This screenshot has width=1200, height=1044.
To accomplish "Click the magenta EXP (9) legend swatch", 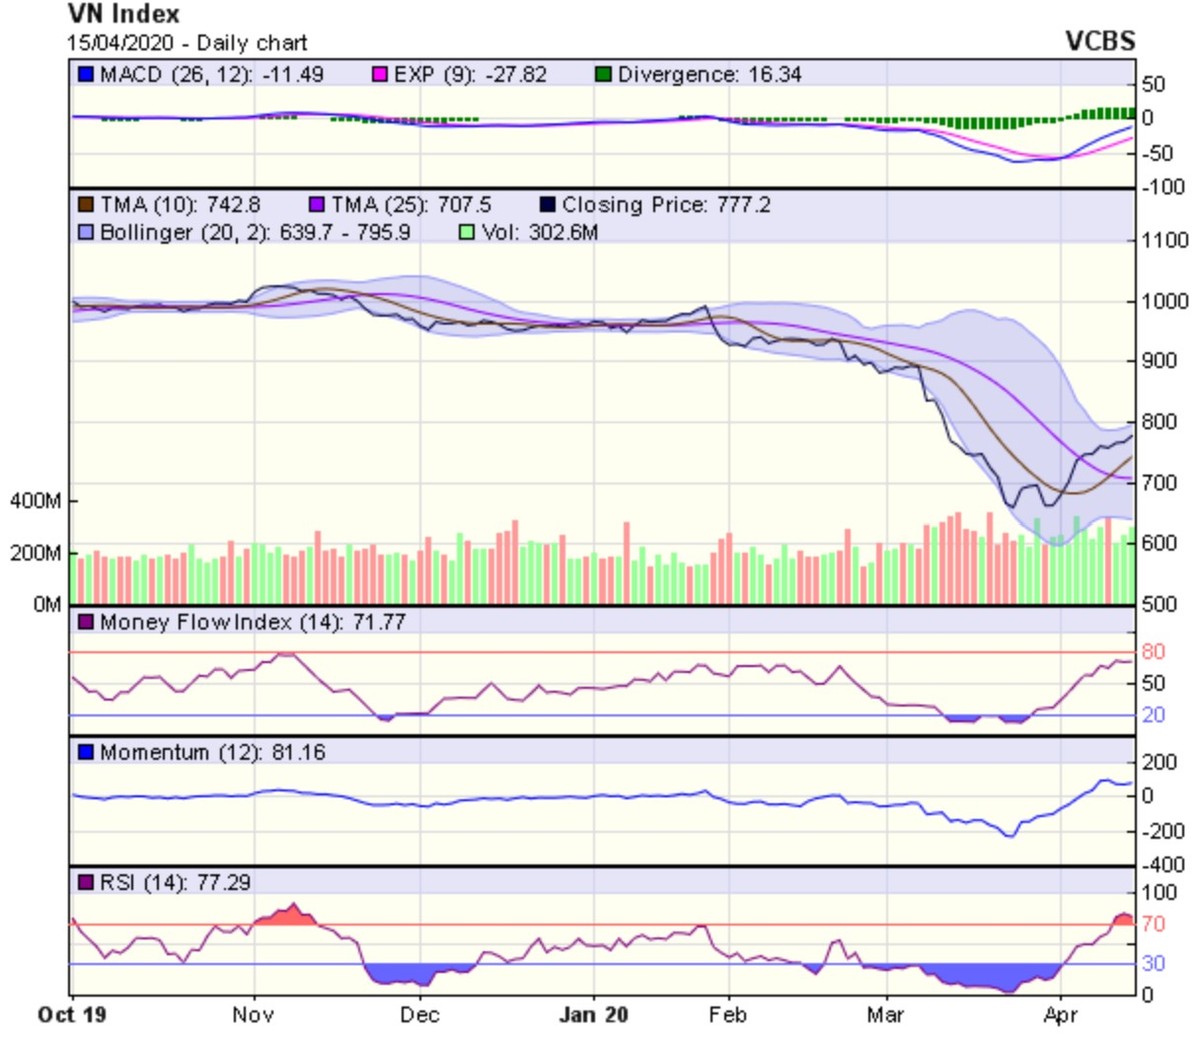I will (380, 75).
